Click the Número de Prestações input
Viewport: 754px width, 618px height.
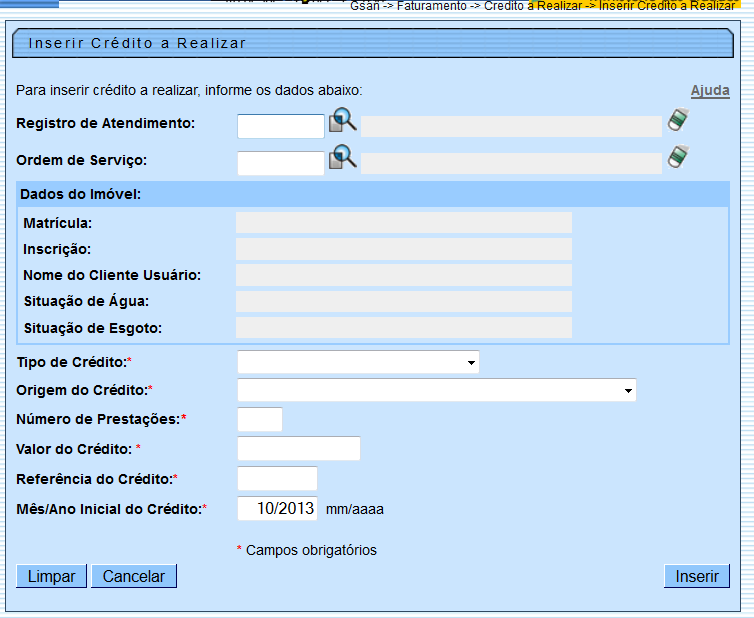[x=260, y=419]
